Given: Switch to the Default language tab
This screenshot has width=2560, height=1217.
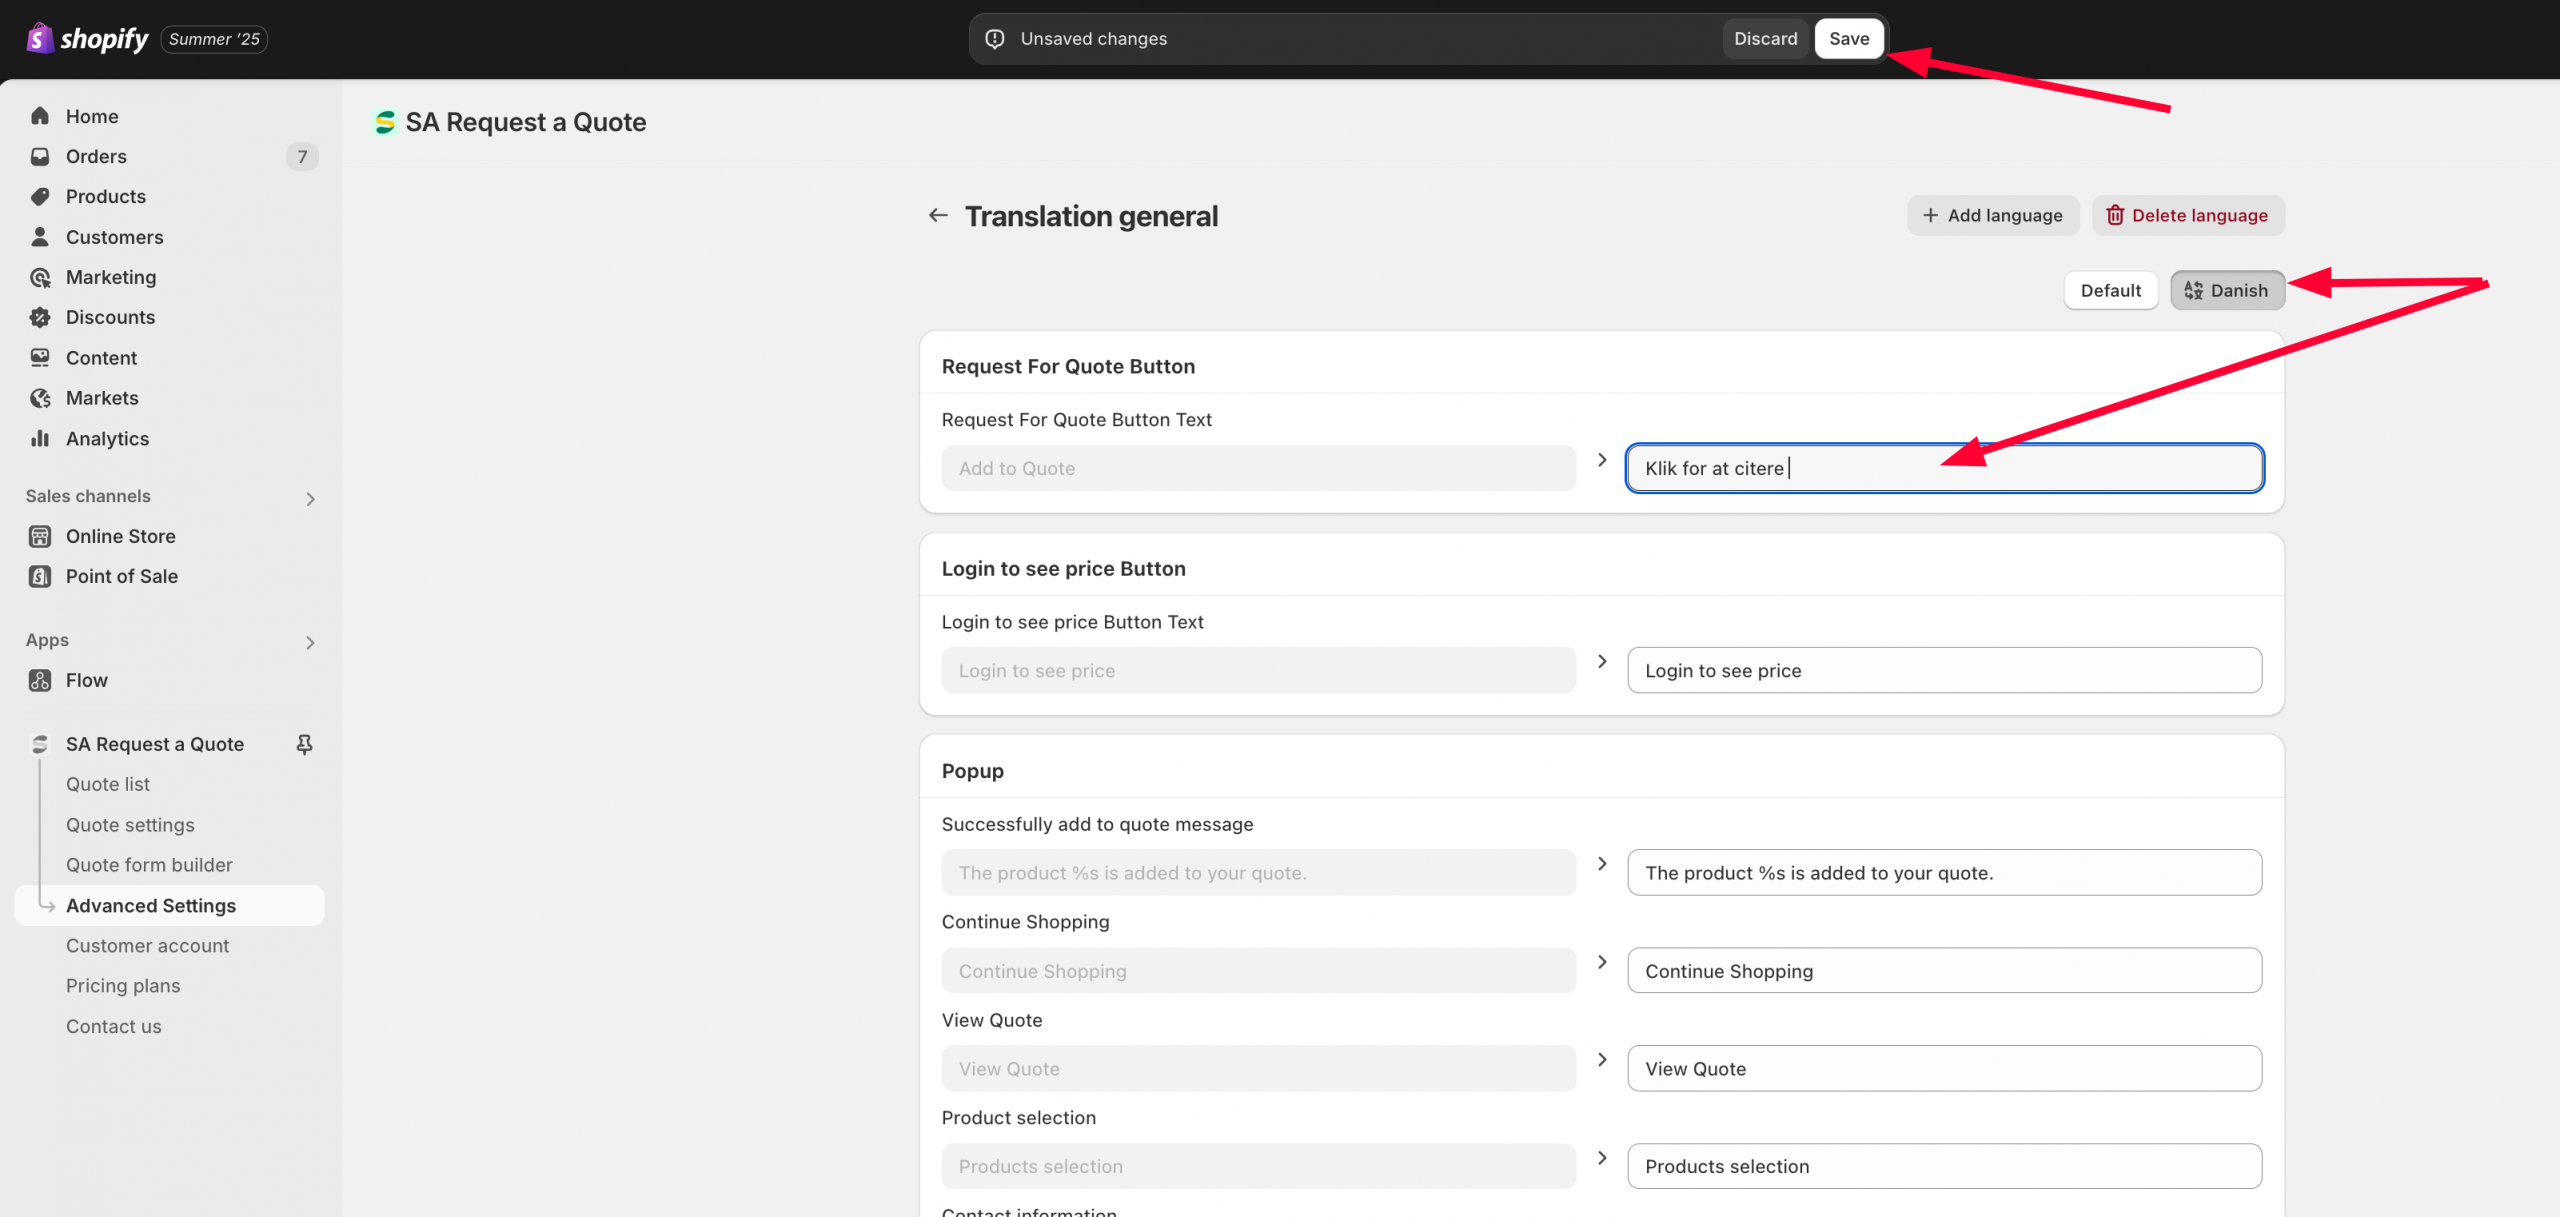Looking at the screenshot, I should click(2111, 290).
